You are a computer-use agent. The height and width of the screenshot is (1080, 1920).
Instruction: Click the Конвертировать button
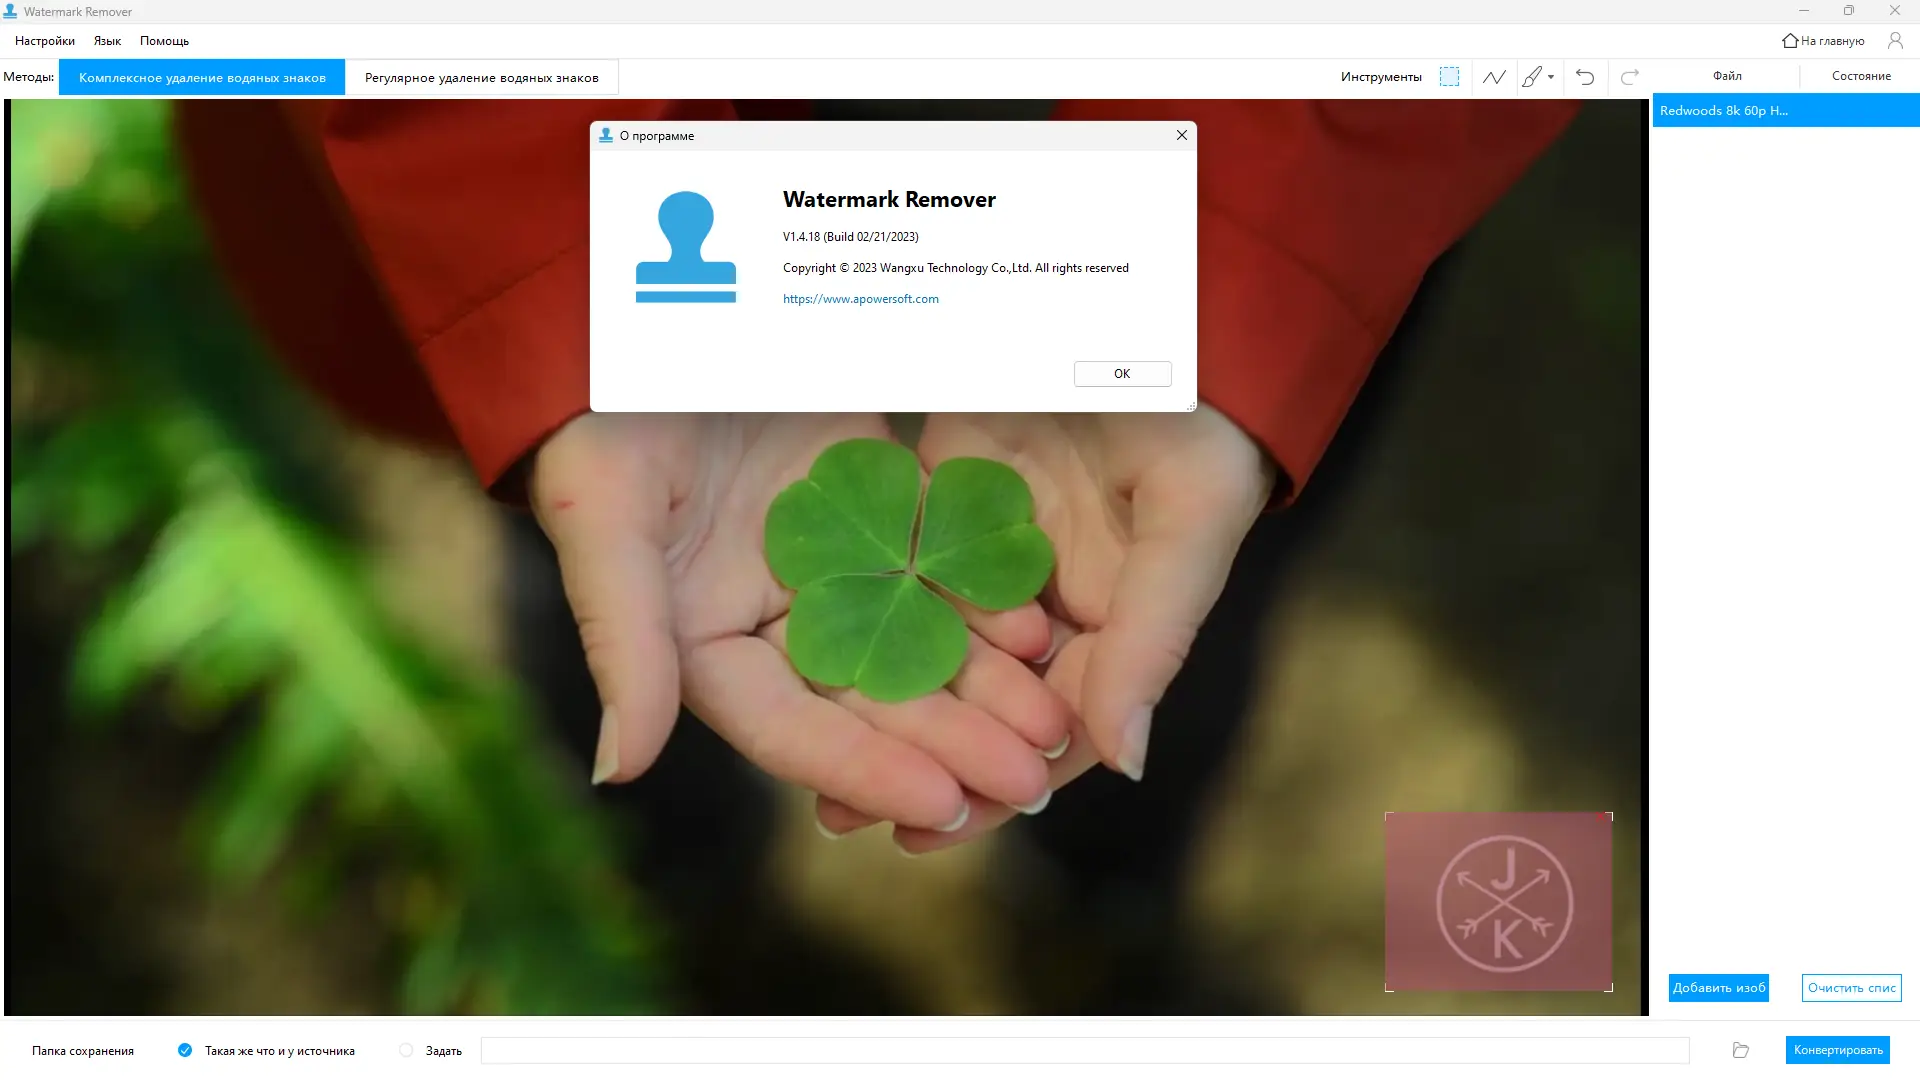(1837, 1050)
